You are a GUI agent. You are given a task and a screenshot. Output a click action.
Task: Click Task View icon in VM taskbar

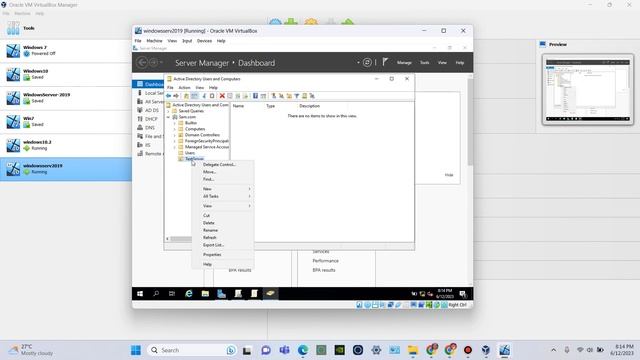(172, 293)
